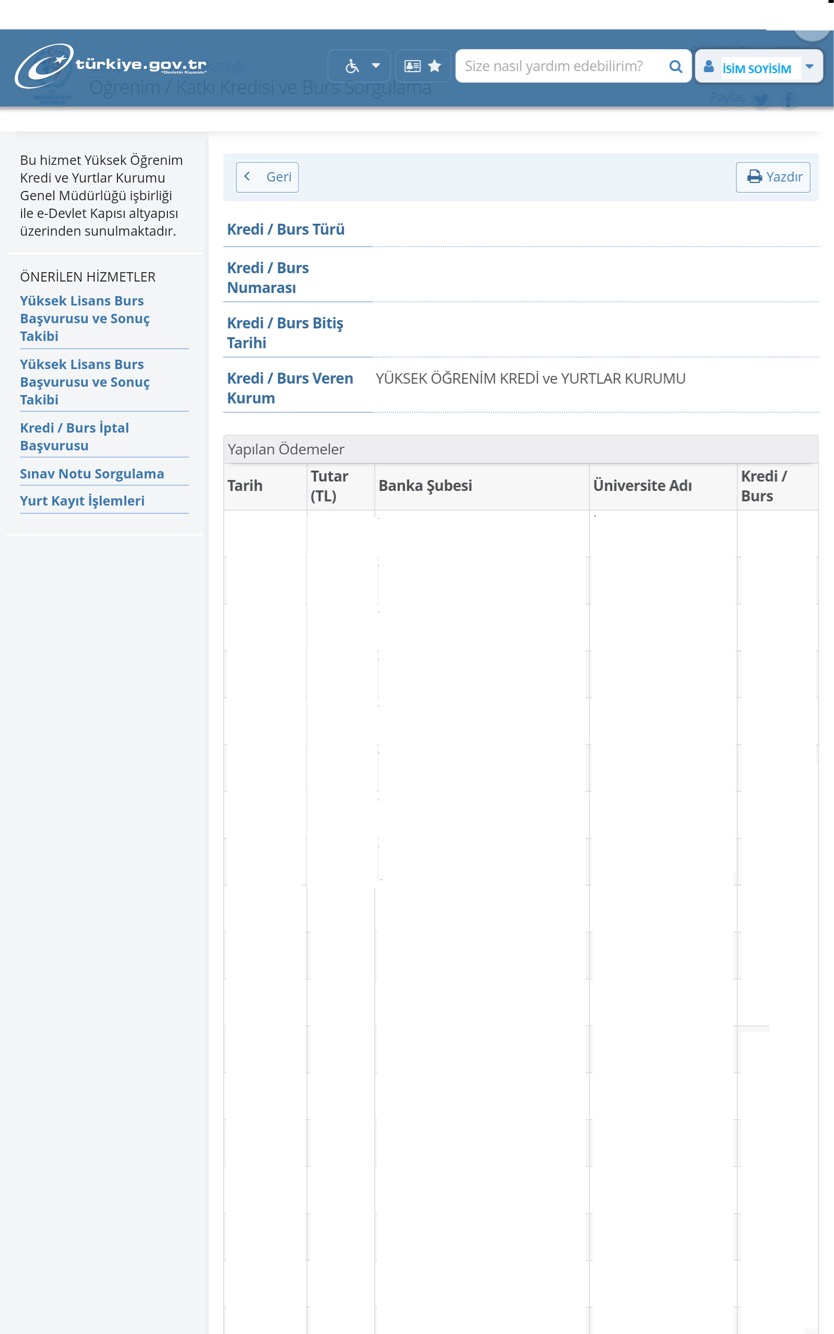Click the search magnifier icon
Image resolution: width=834 pixels, height=1334 pixels.
[x=676, y=66]
